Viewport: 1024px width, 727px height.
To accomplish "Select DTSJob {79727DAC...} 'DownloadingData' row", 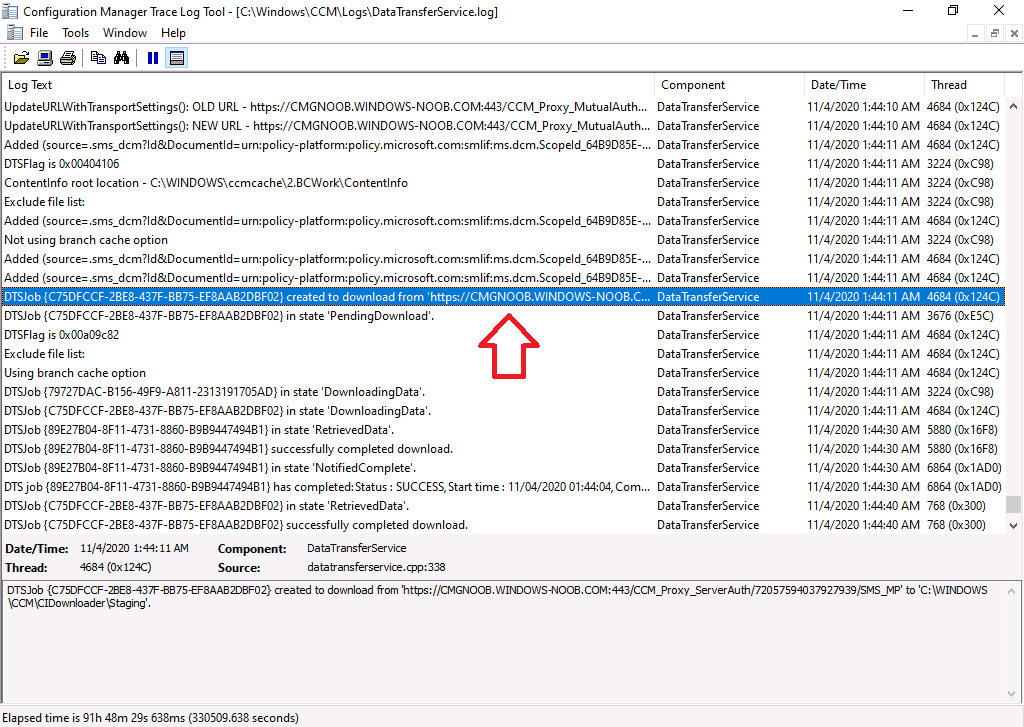I will (x=503, y=392).
